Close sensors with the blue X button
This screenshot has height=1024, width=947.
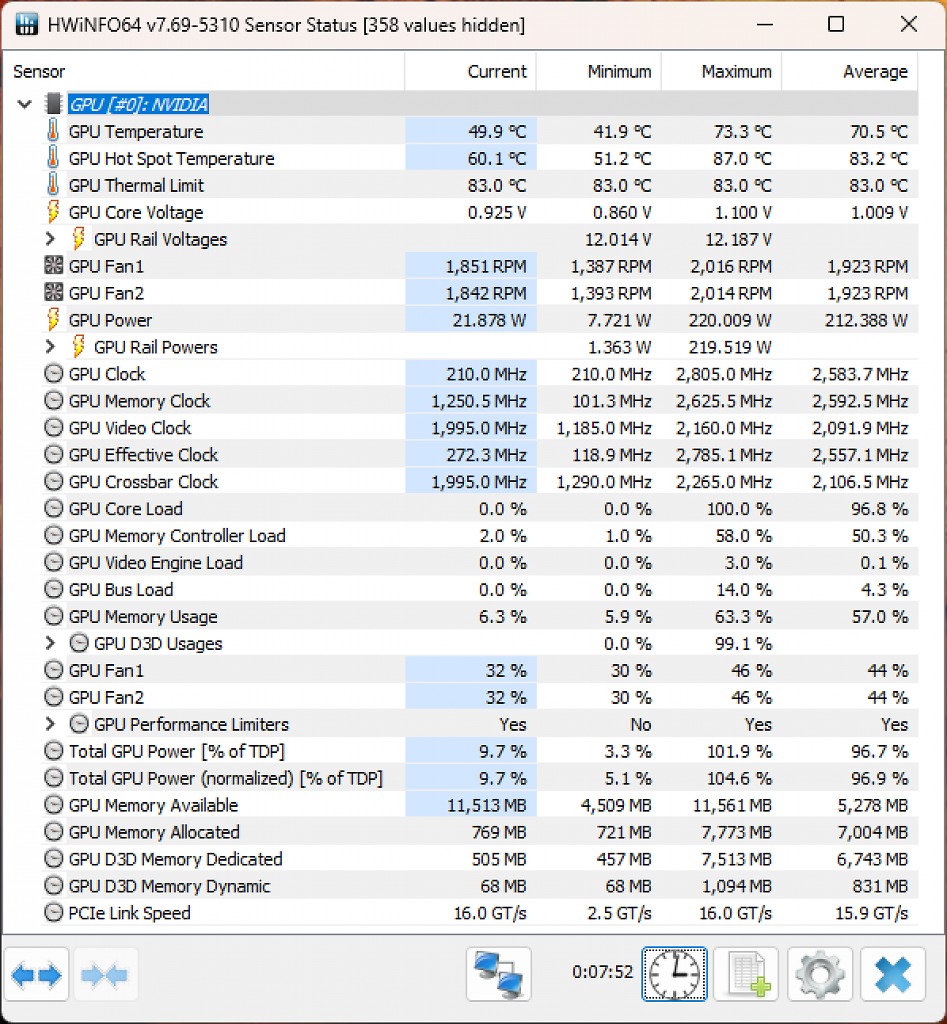click(893, 974)
